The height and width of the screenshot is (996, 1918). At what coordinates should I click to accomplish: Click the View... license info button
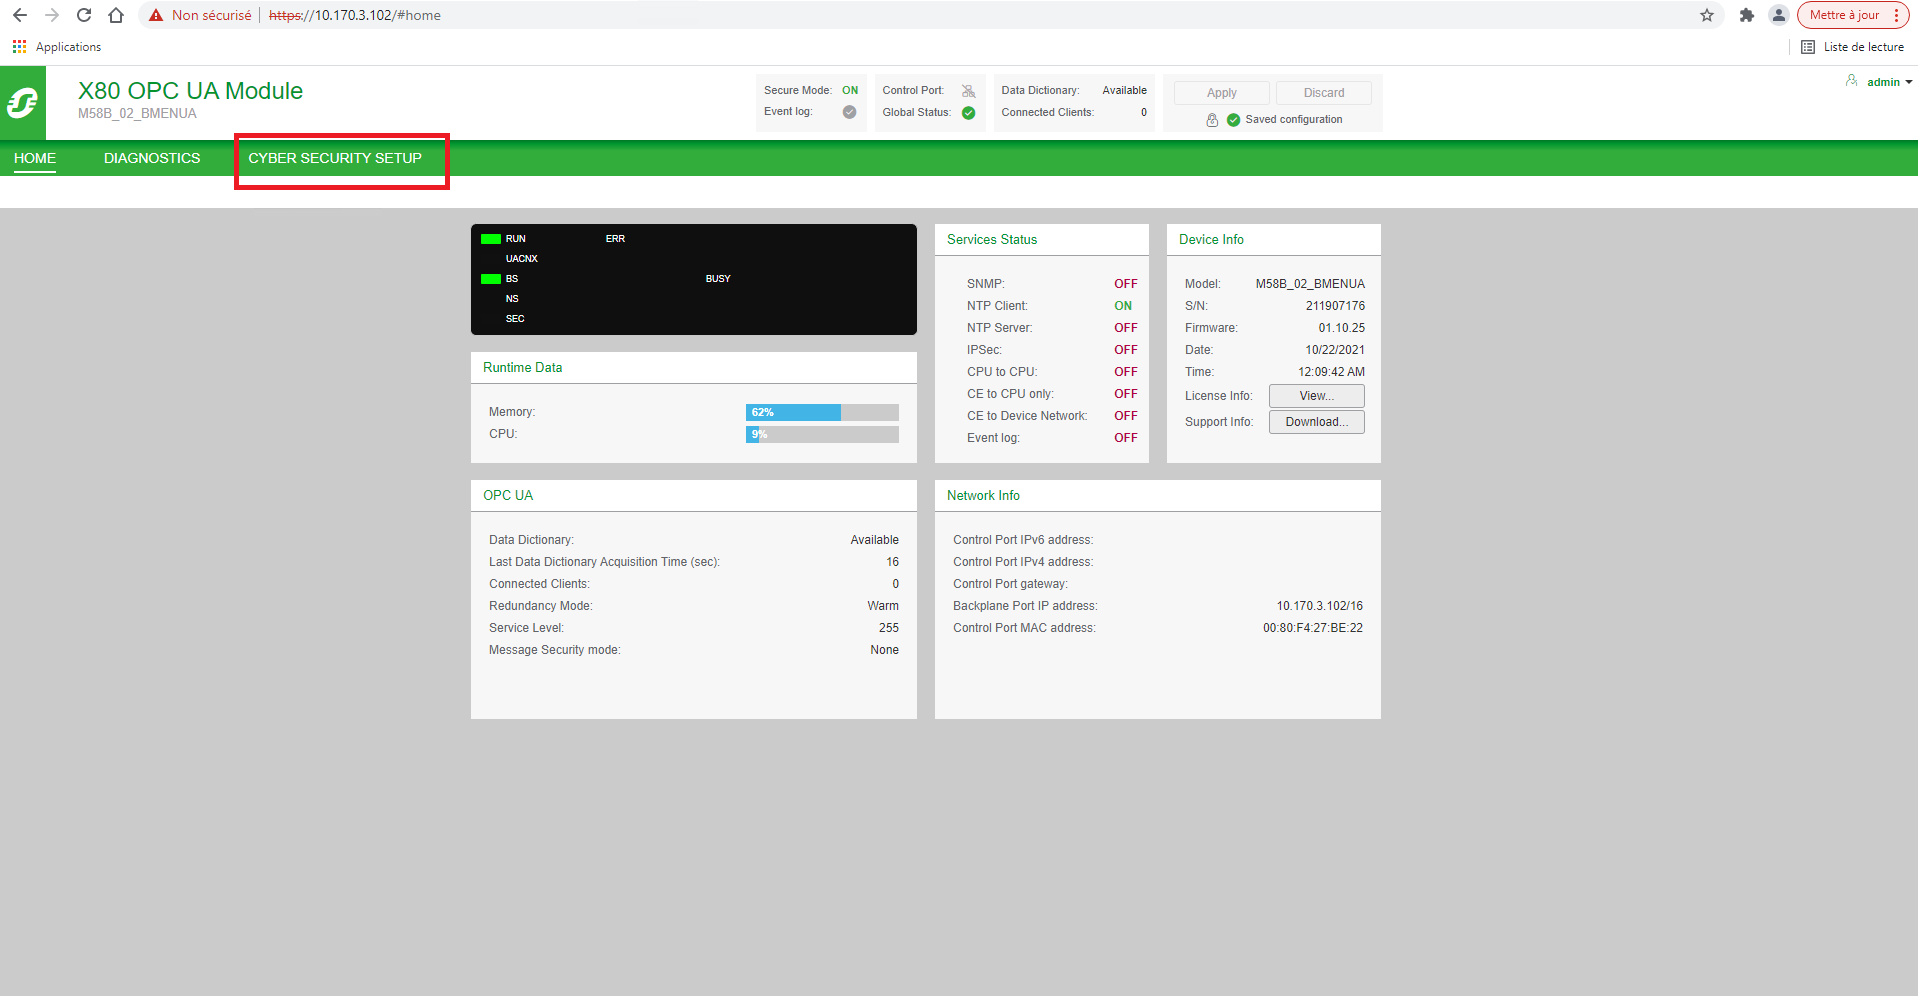tap(1316, 396)
